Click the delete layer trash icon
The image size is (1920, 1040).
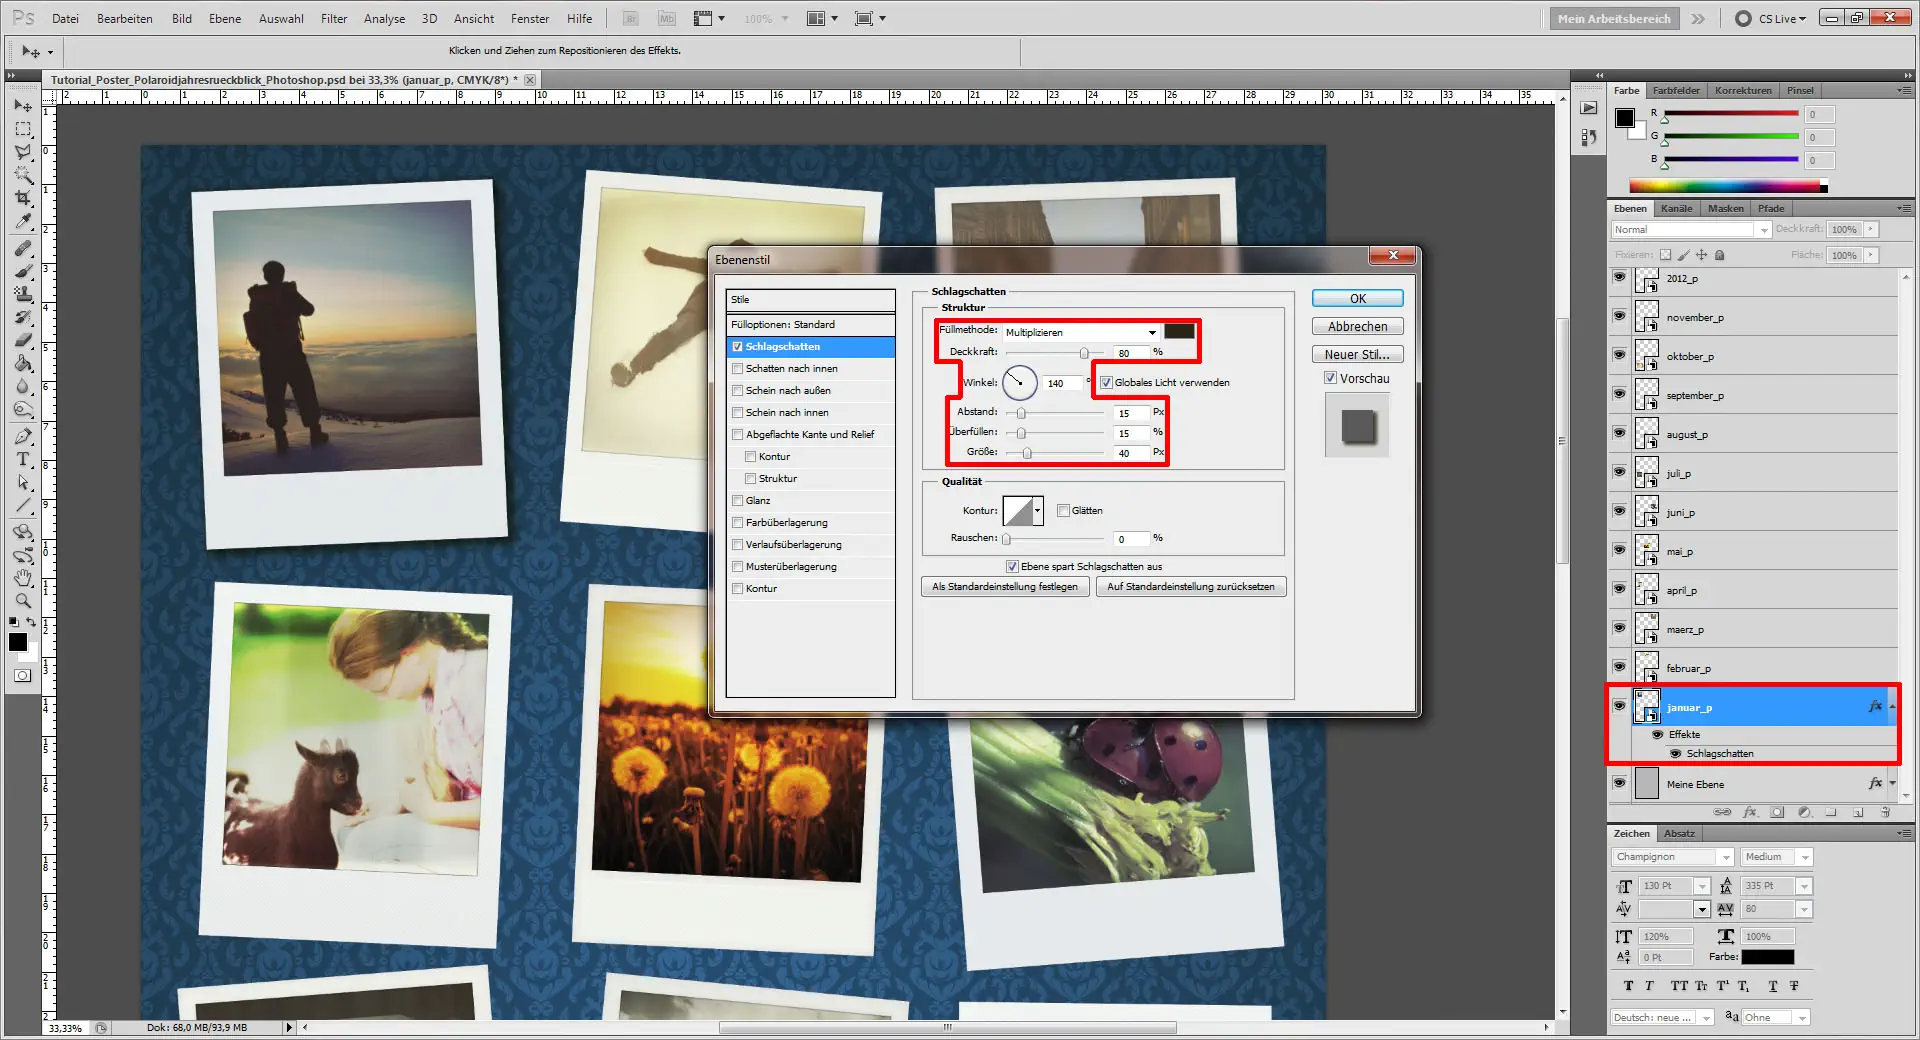coord(1887,812)
